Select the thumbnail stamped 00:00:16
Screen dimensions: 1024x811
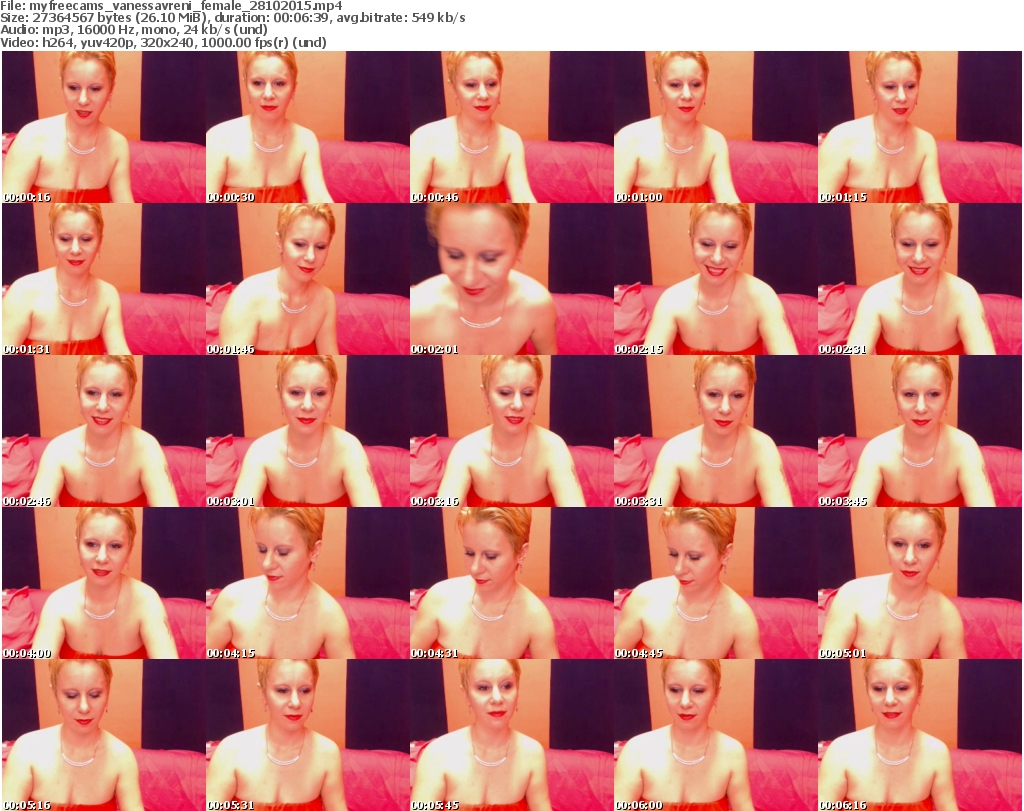coord(104,127)
